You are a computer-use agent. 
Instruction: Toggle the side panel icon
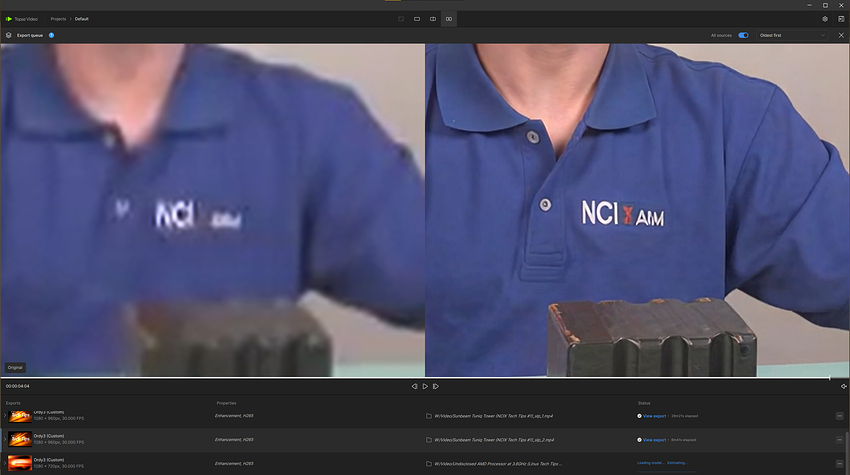tap(841, 19)
